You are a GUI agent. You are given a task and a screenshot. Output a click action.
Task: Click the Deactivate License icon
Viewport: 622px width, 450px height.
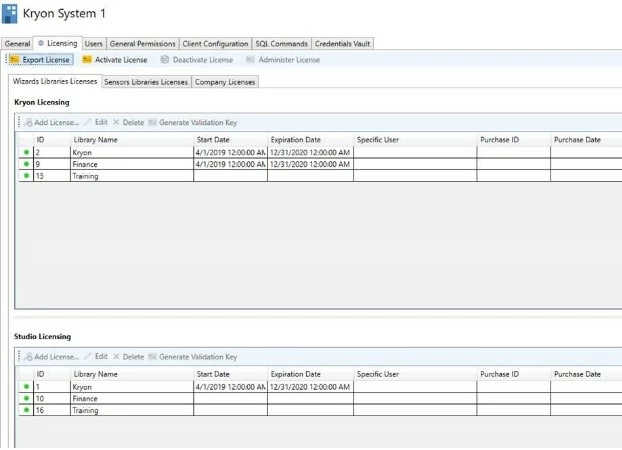[x=165, y=60]
